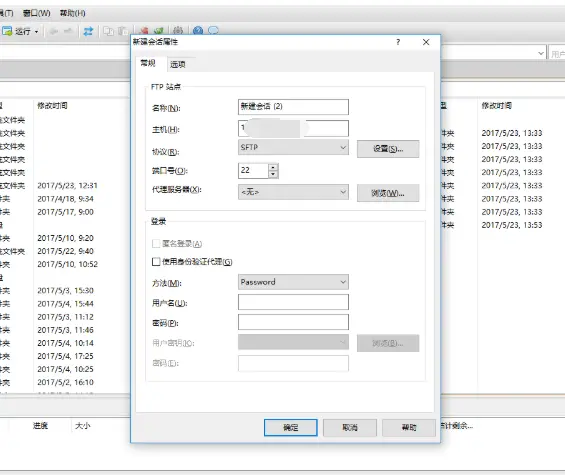
Task: Switch to the 选项 tab
Action: (x=178, y=65)
